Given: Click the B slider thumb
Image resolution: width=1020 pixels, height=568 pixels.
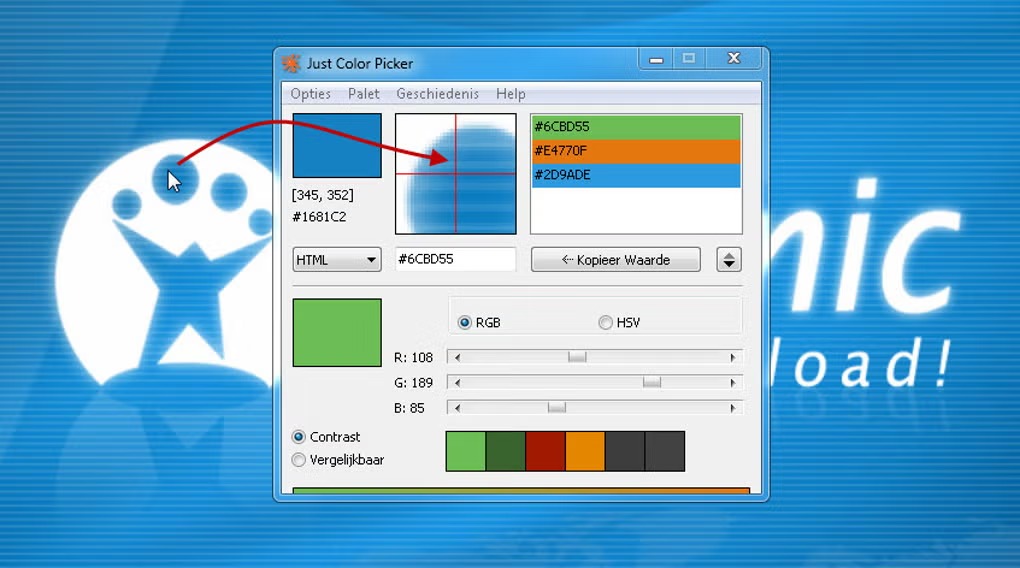Looking at the screenshot, I should click(x=556, y=408).
